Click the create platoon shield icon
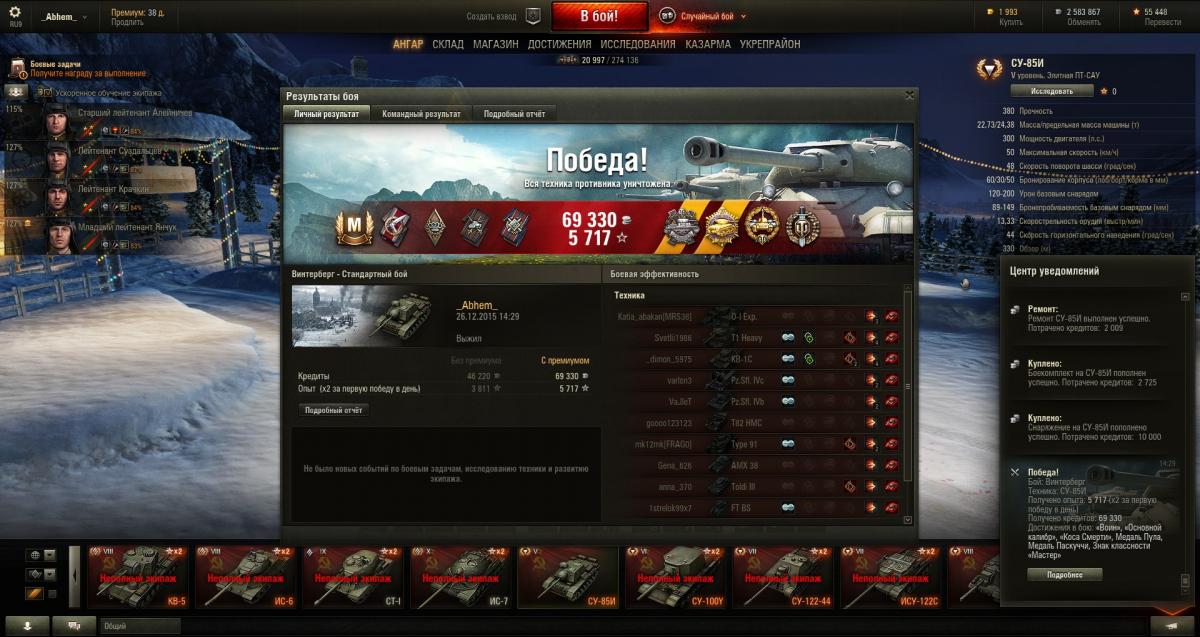The image size is (1200, 637). click(533, 16)
